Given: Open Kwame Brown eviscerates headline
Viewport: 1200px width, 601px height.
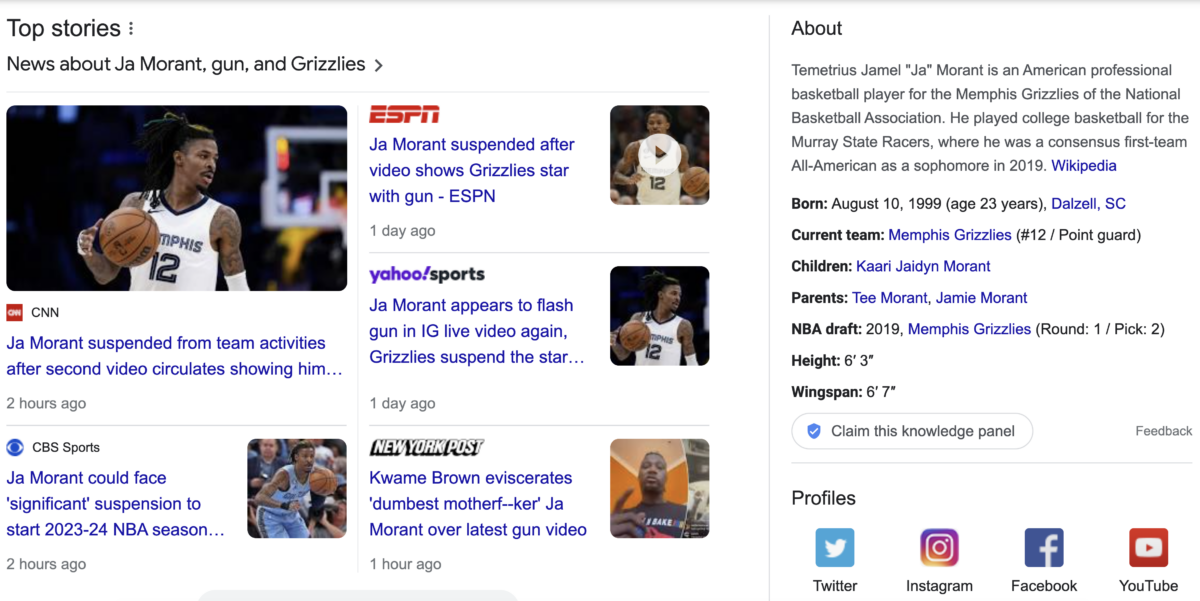Looking at the screenshot, I should point(478,504).
